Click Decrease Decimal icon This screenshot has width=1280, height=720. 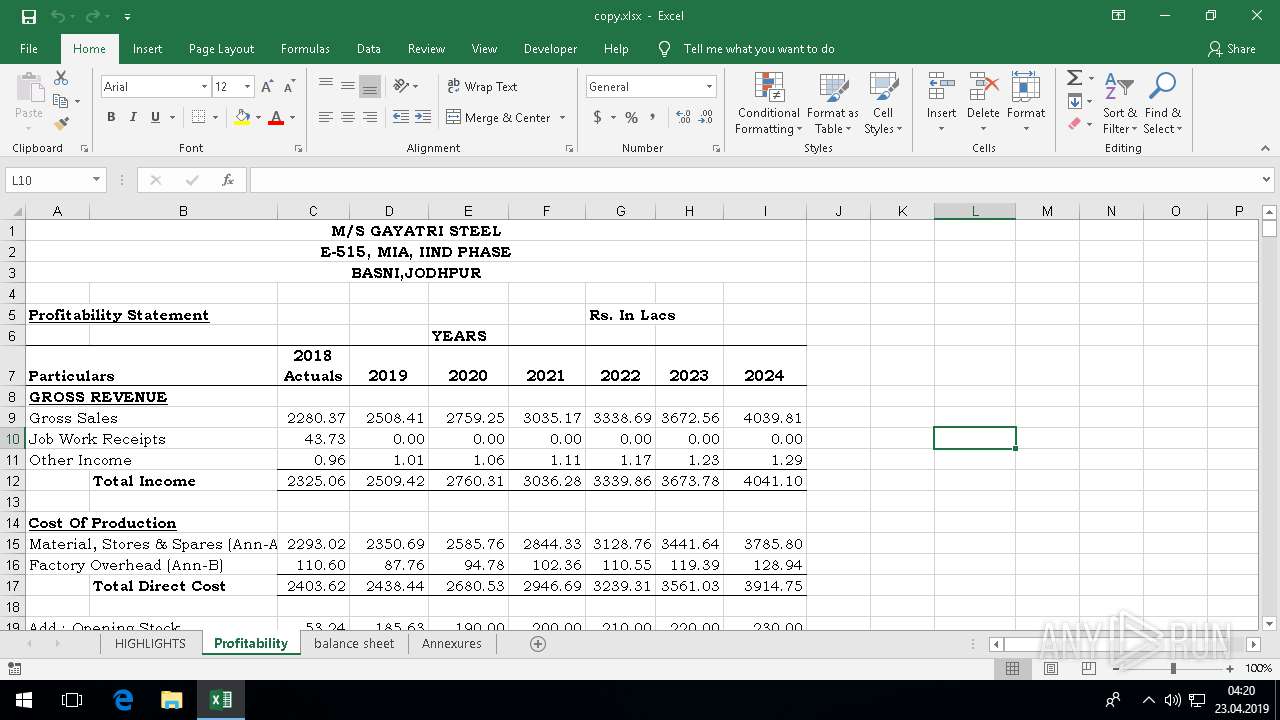coord(706,117)
